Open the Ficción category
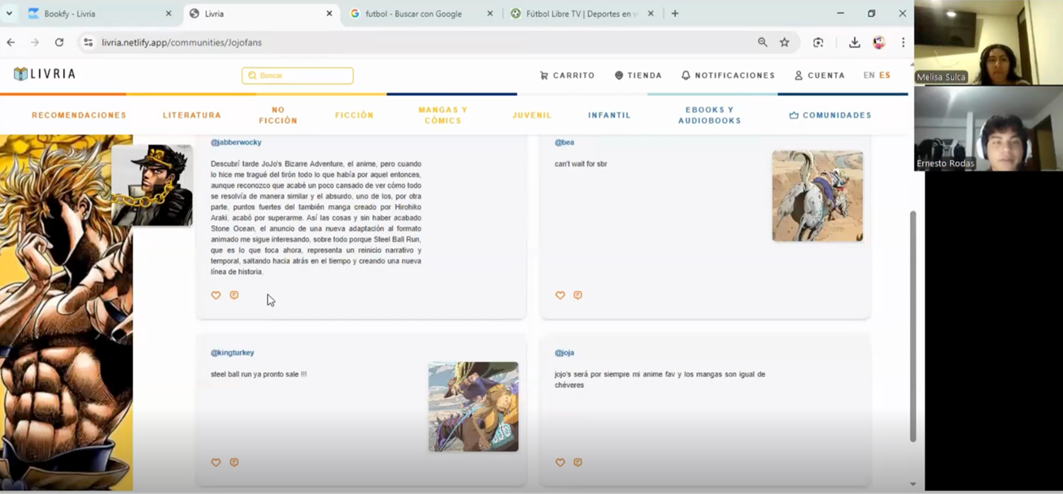 (x=355, y=115)
